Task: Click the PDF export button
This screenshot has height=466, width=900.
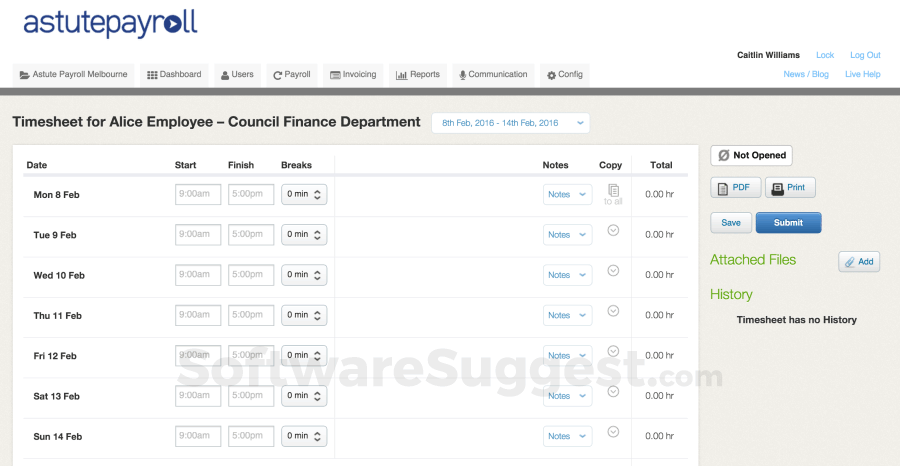Action: (735, 187)
